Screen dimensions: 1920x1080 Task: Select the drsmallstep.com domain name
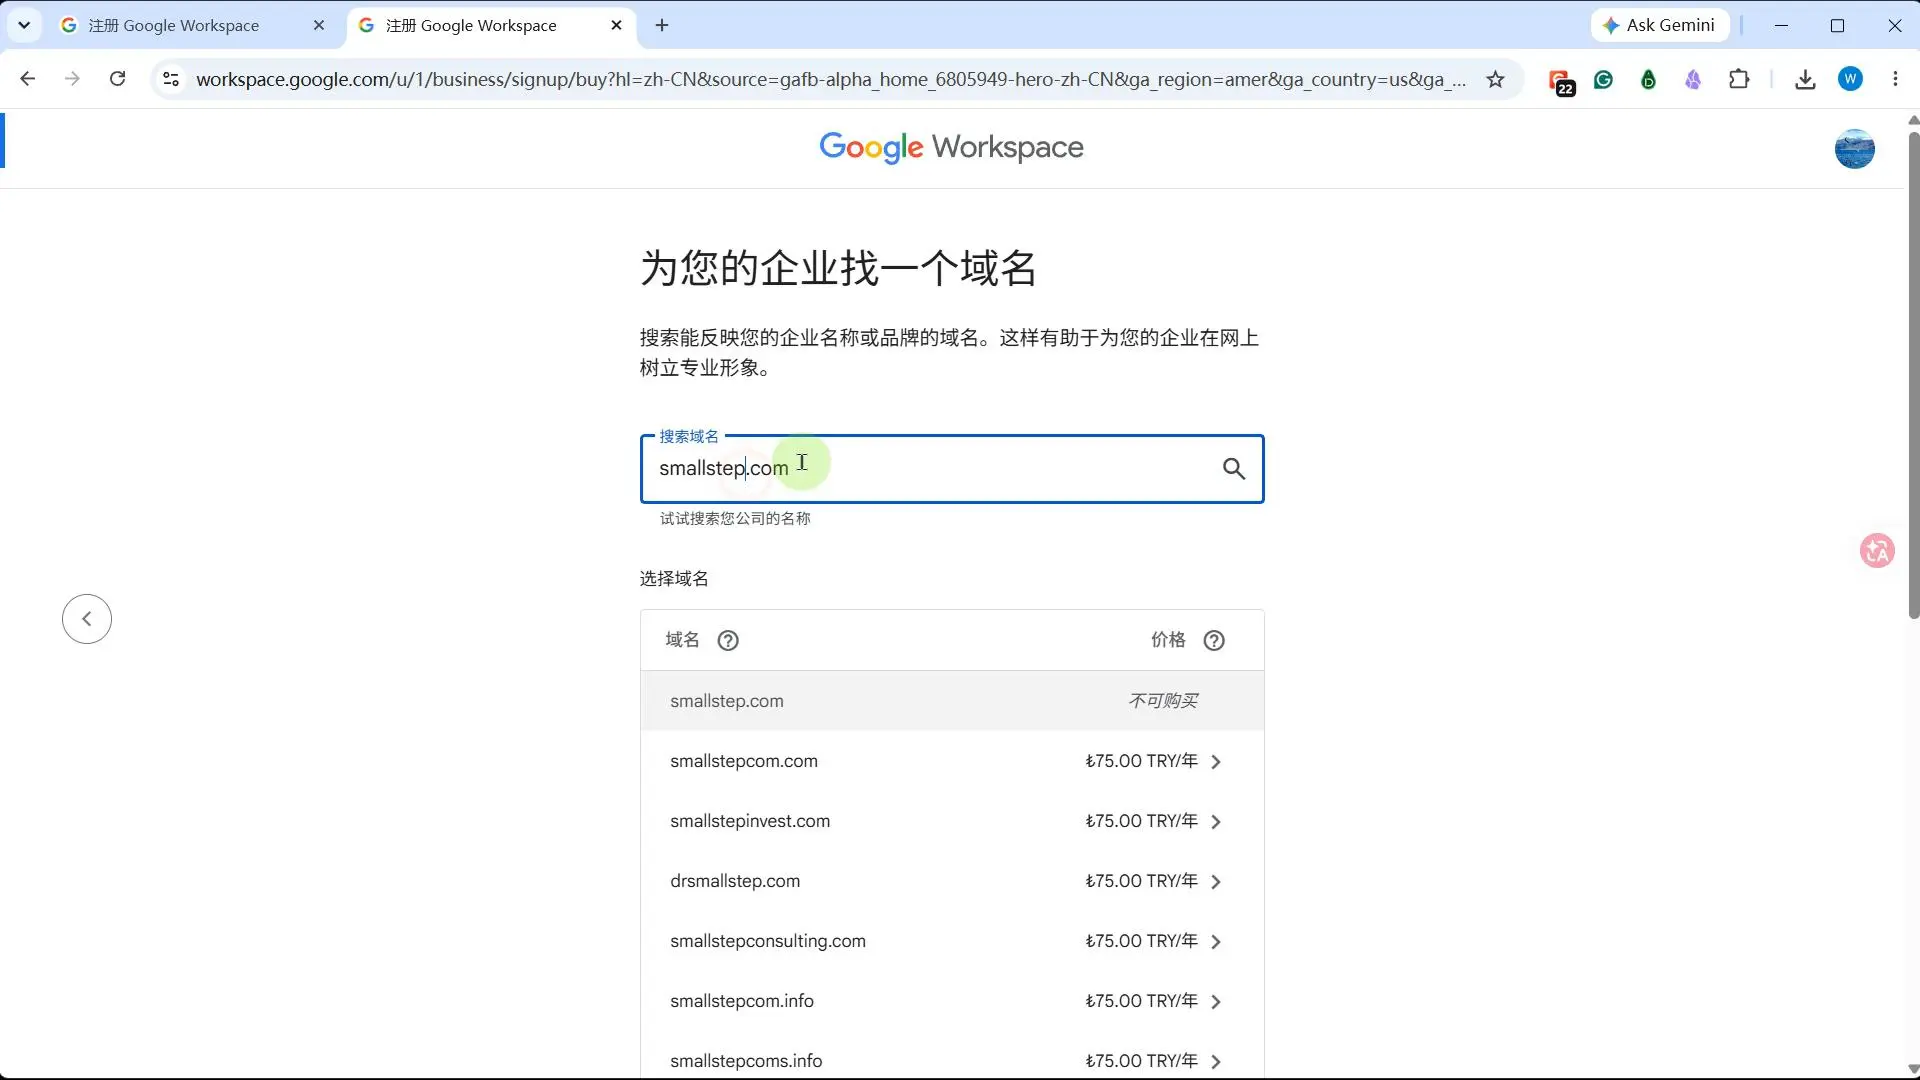pos(735,881)
